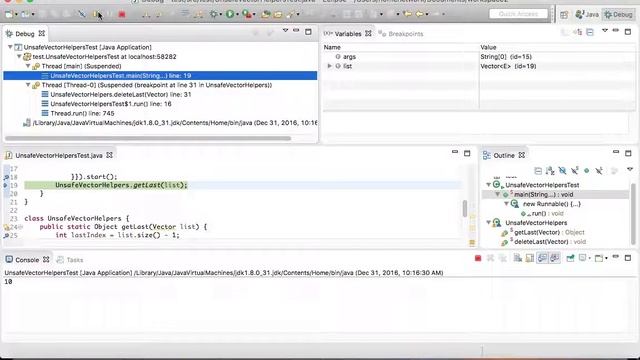Click the green Run launch icon
The image size is (640, 360).
[230, 14]
